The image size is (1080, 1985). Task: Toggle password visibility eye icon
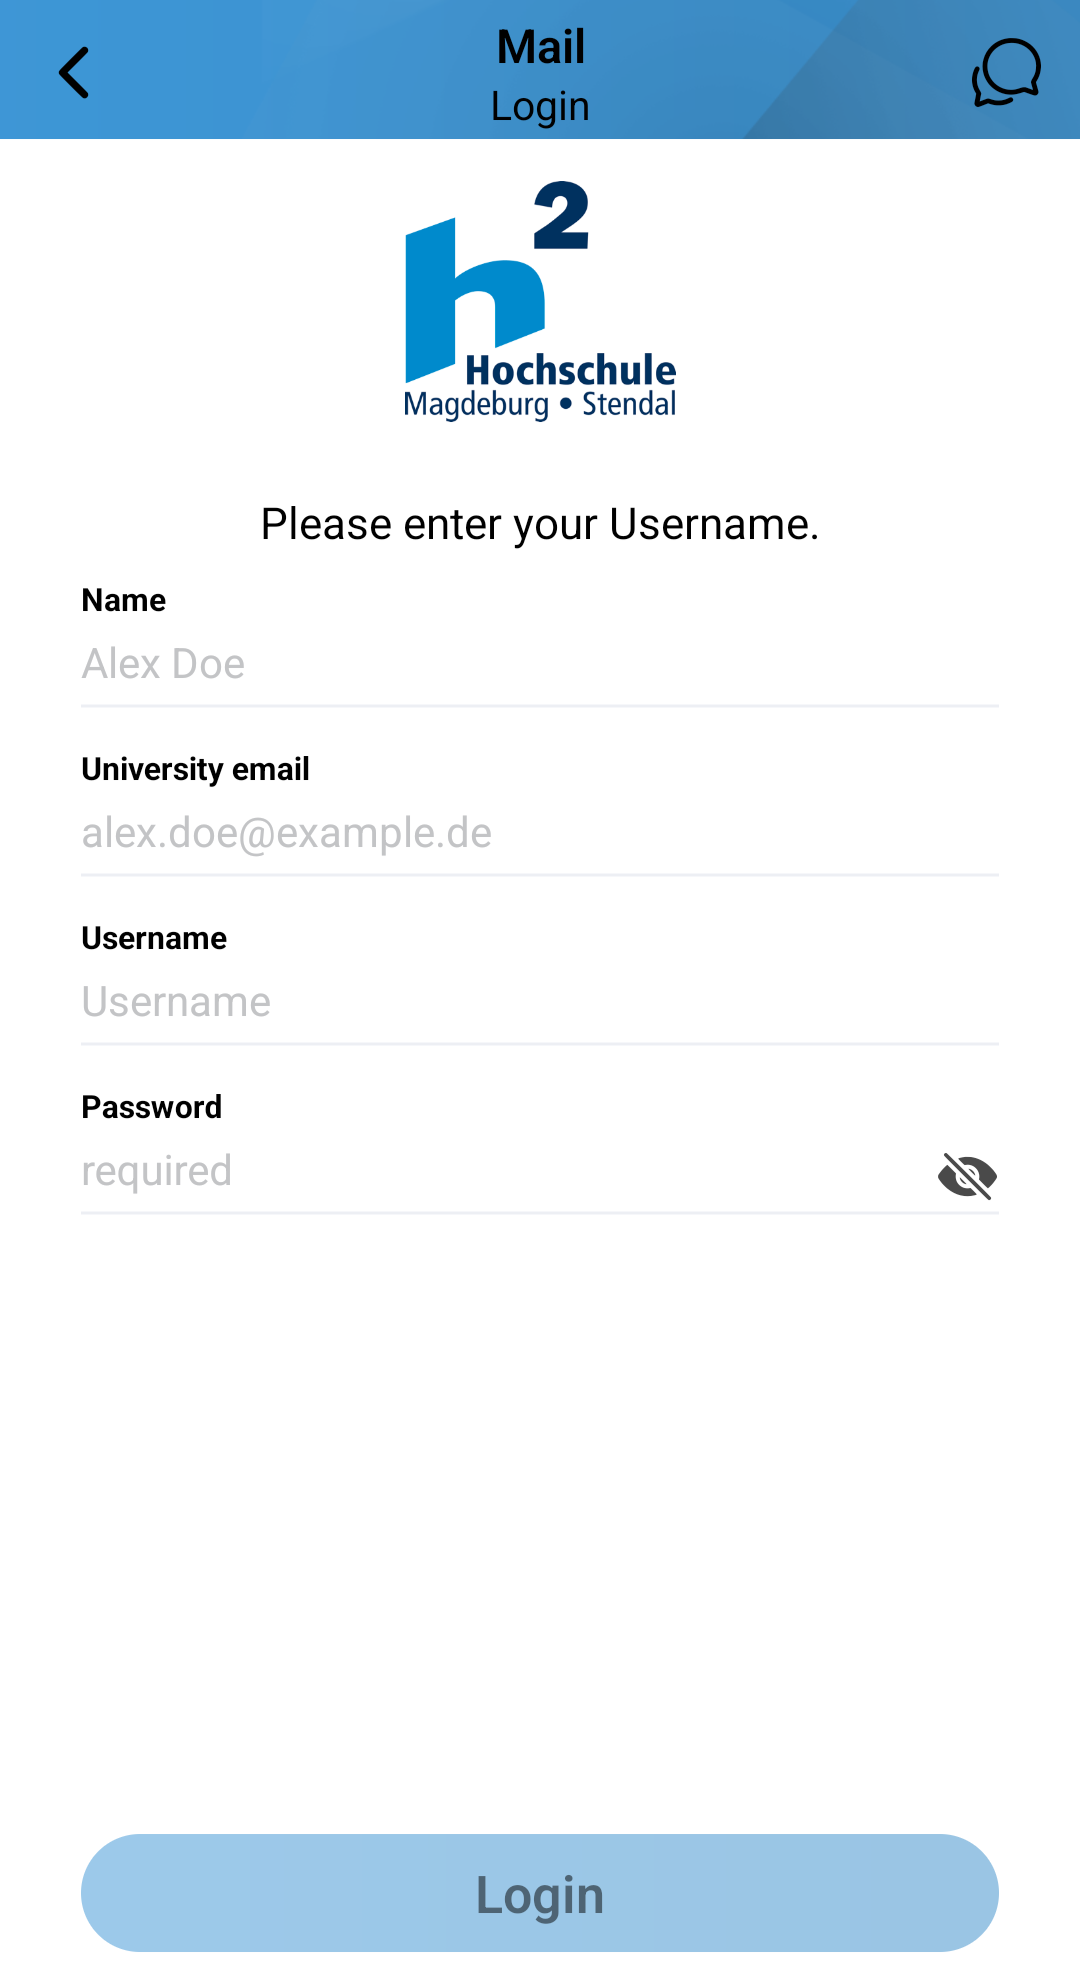click(967, 1175)
